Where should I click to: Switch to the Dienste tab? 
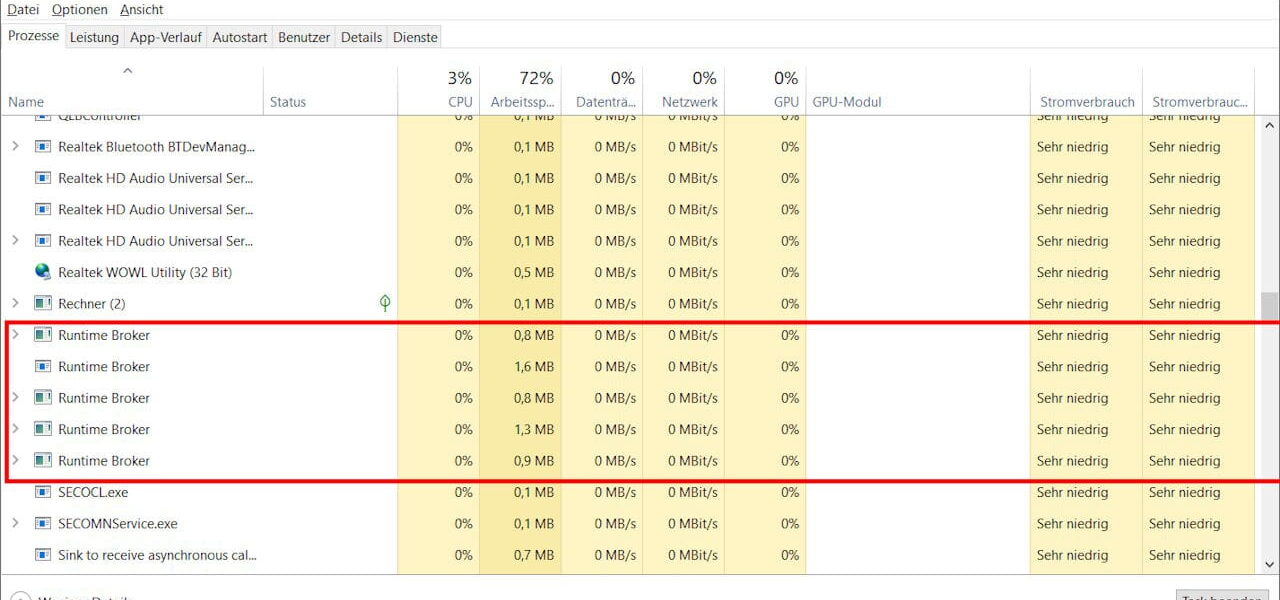click(x=415, y=37)
